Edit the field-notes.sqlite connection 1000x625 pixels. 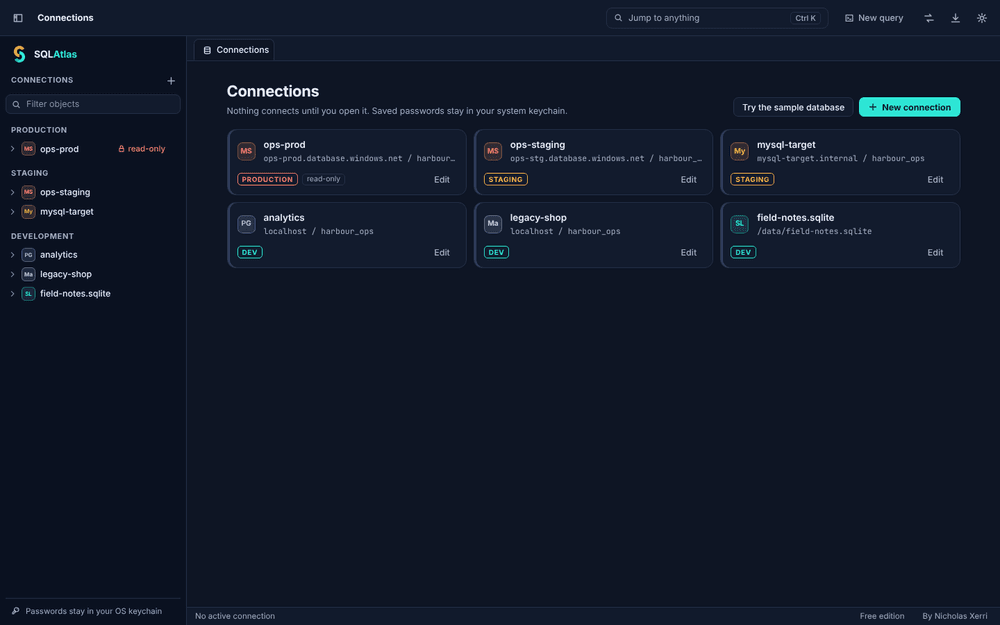[x=935, y=253]
